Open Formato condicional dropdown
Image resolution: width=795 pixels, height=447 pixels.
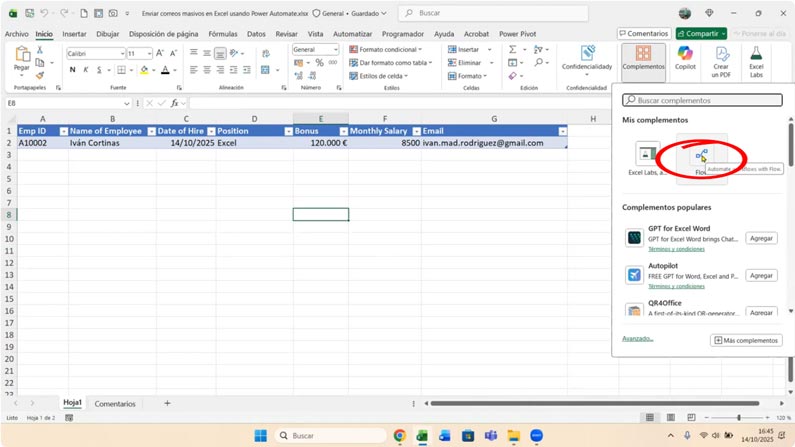[386, 49]
